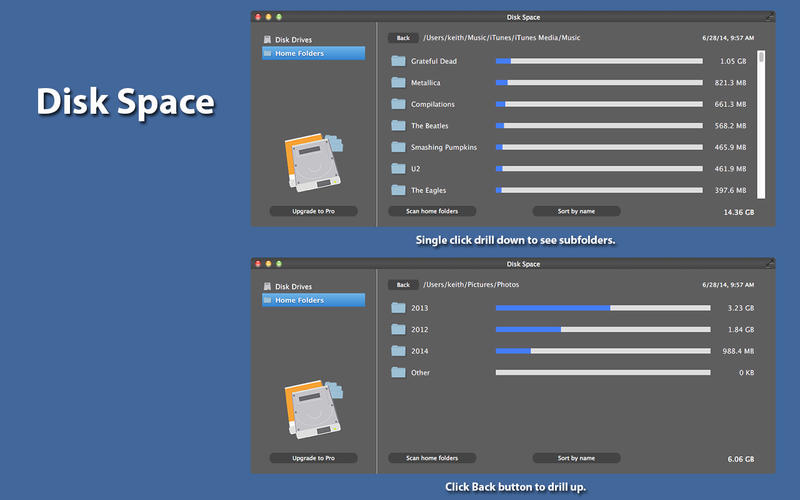This screenshot has height=500, width=800.
Task: Click the 14.36 GB total size
Action: tap(738, 212)
